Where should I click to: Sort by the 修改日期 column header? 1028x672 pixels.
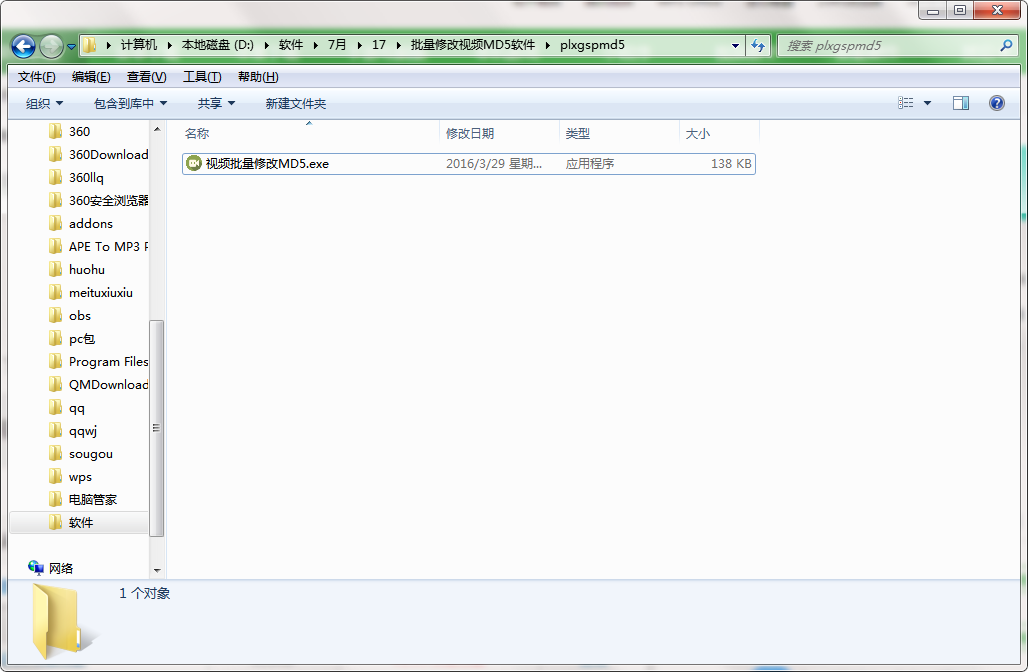coord(499,133)
